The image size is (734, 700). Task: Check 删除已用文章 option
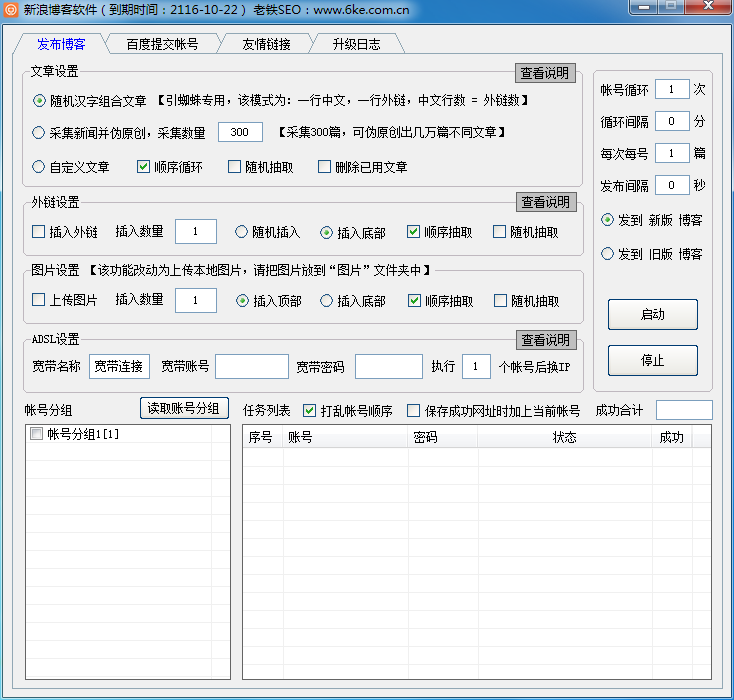tap(325, 167)
